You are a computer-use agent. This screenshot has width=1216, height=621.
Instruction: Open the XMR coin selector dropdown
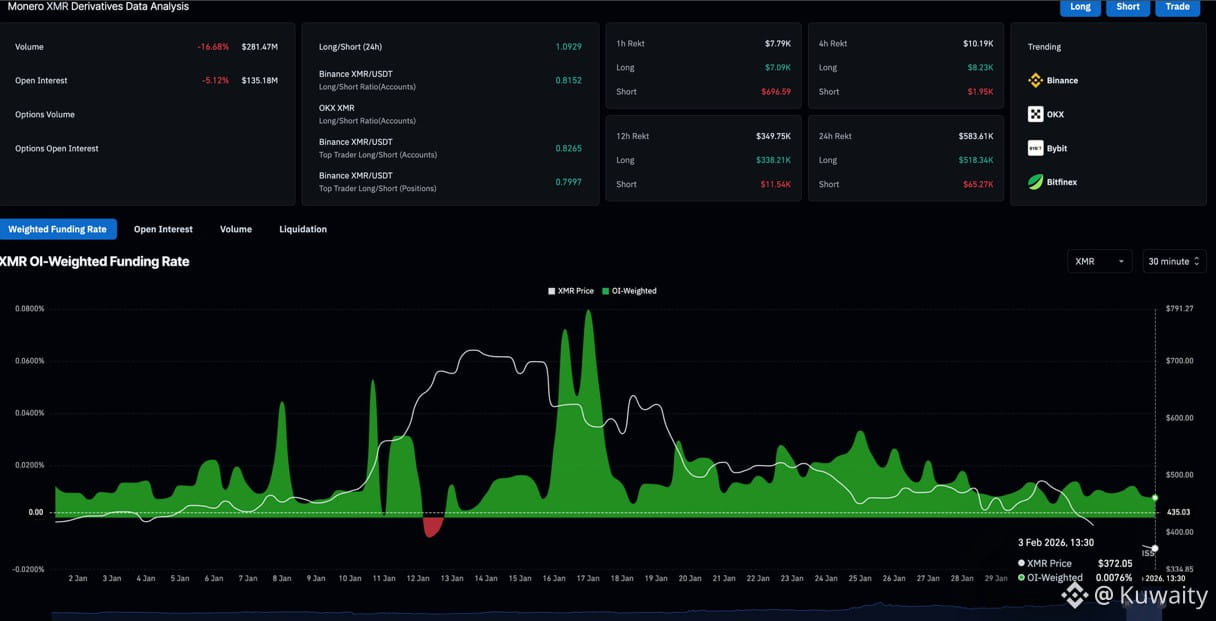tap(1099, 261)
